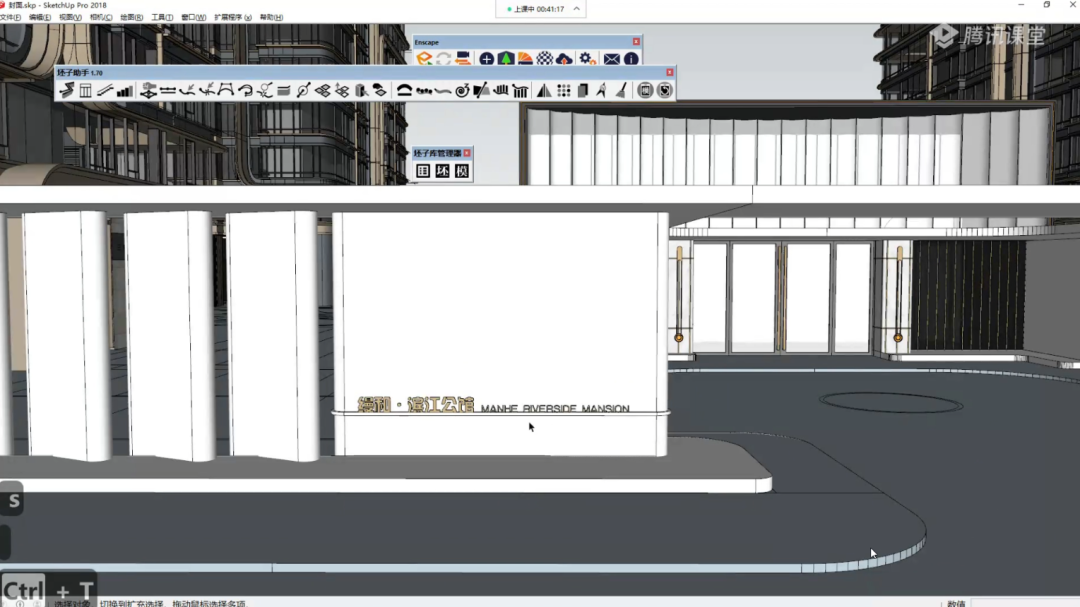Open the 文件(F) menu

click(x=10, y=17)
